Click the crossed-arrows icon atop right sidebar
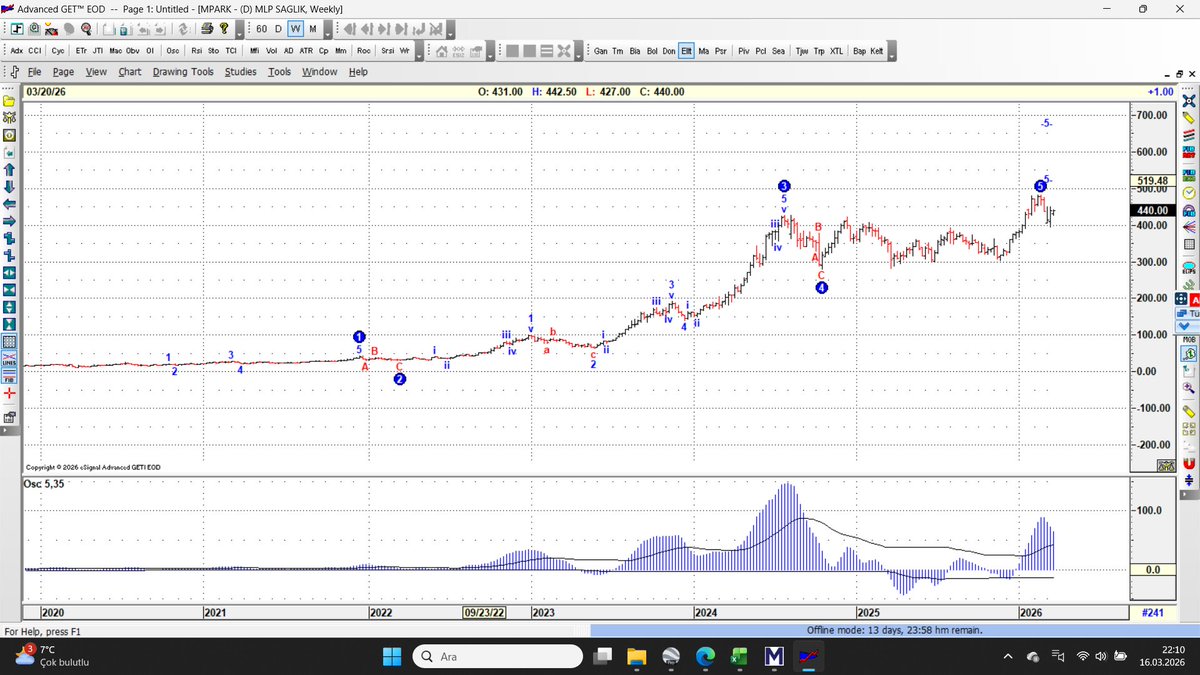Viewport: 1200px width, 675px height. coord(1189,100)
